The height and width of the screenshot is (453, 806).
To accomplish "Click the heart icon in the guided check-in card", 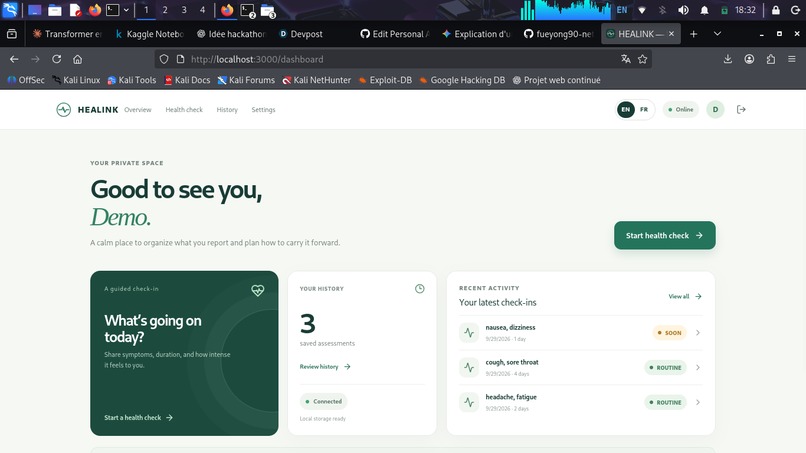I will 258,291.
